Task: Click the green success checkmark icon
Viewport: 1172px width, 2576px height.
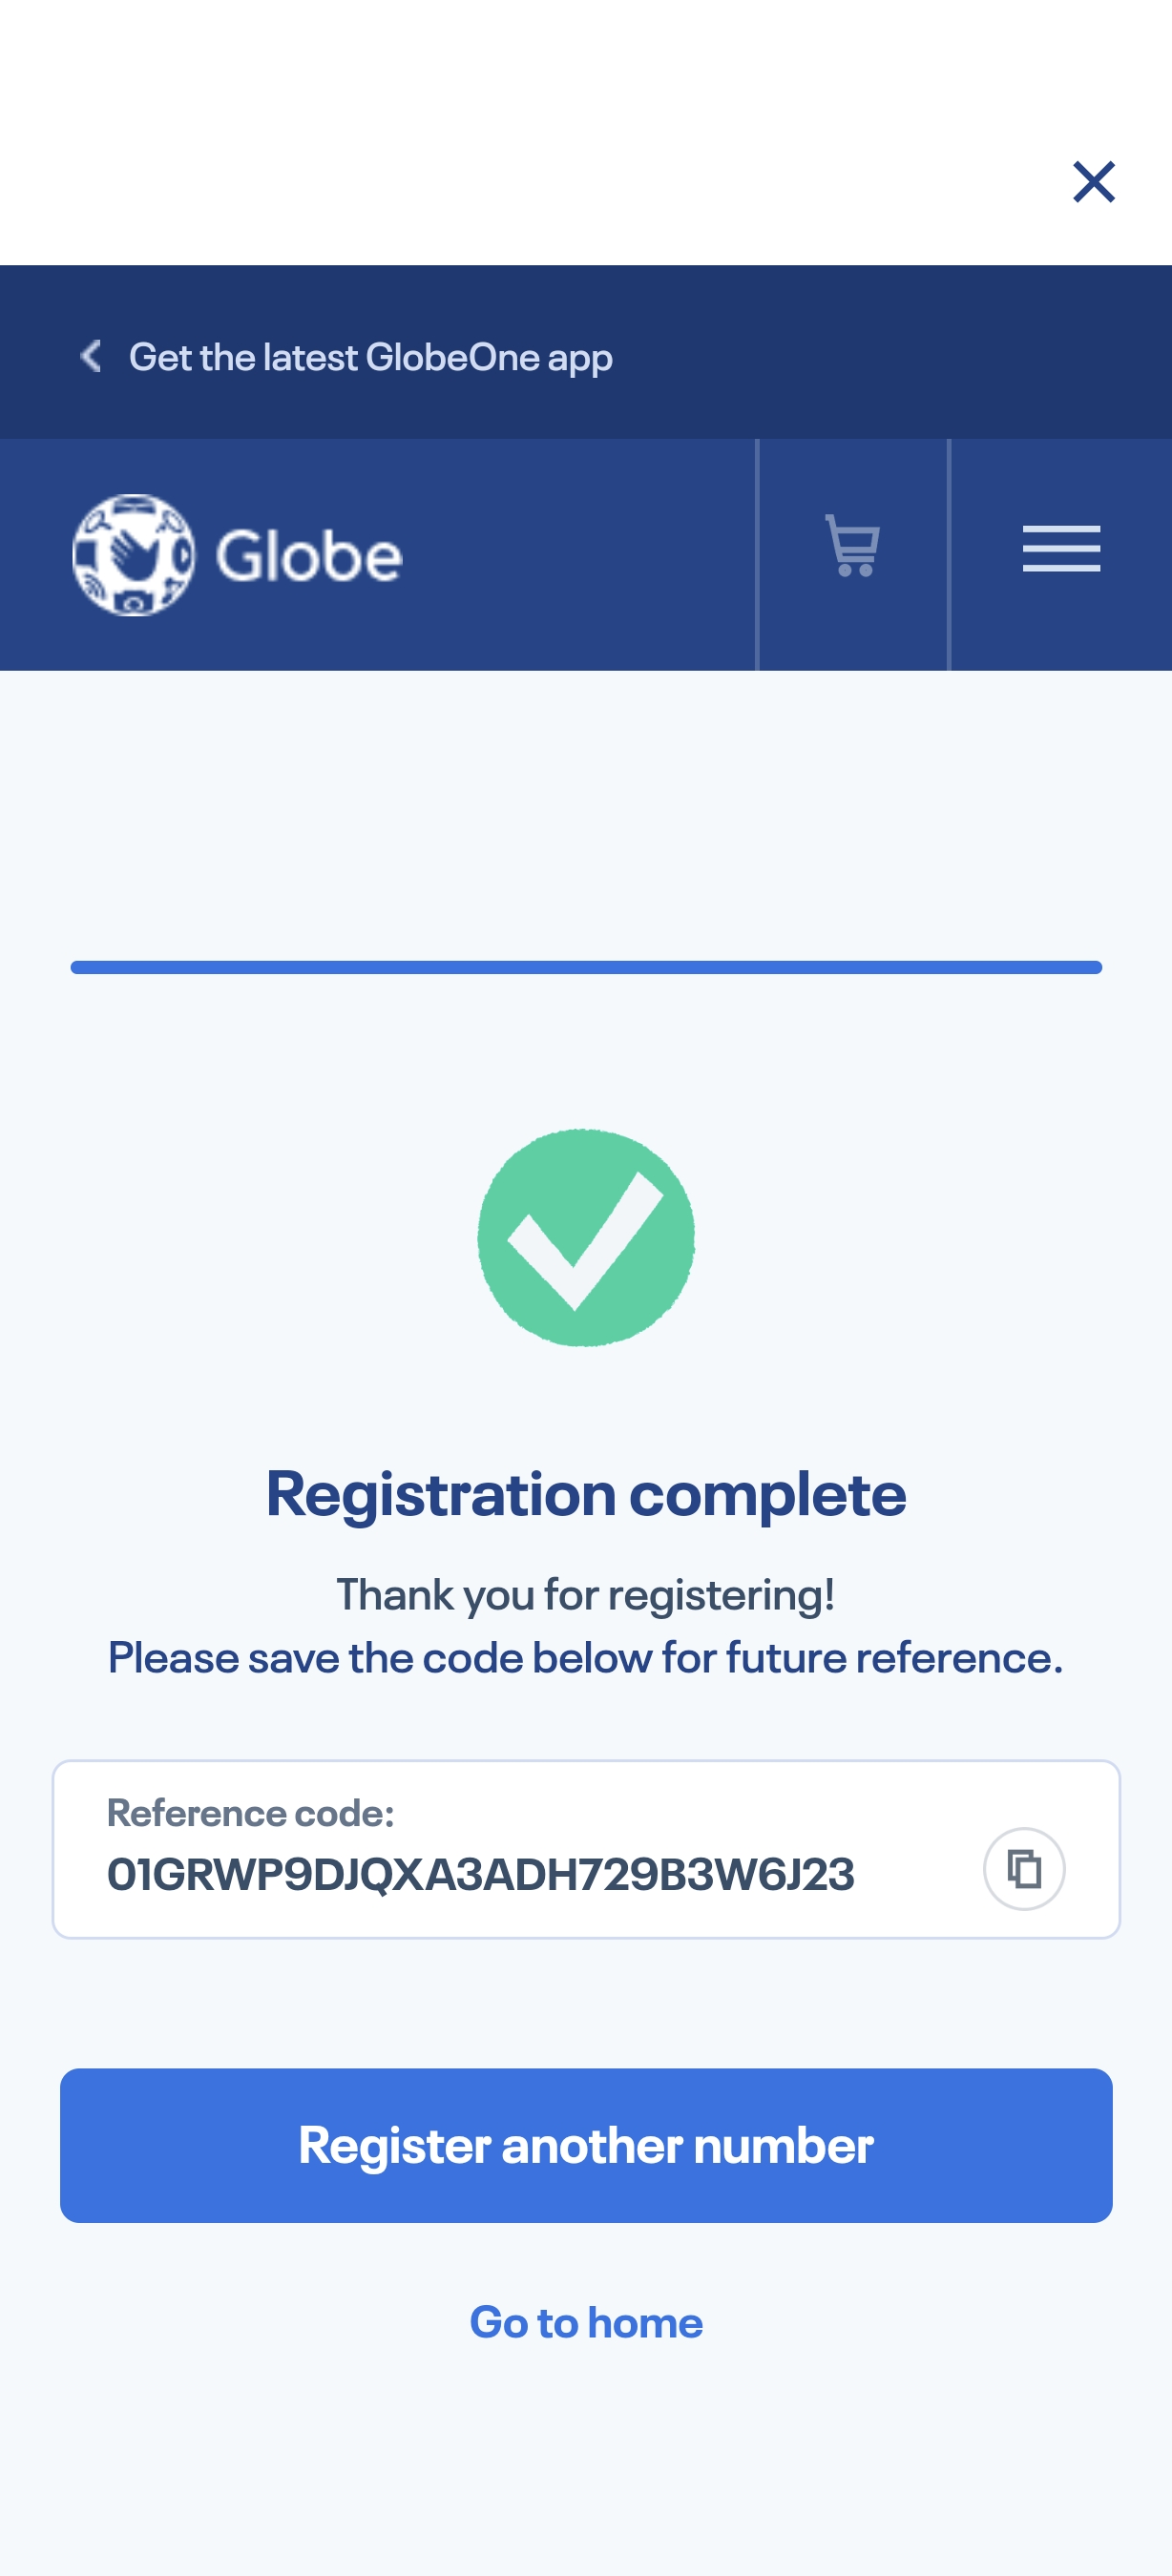Action: [586, 1238]
